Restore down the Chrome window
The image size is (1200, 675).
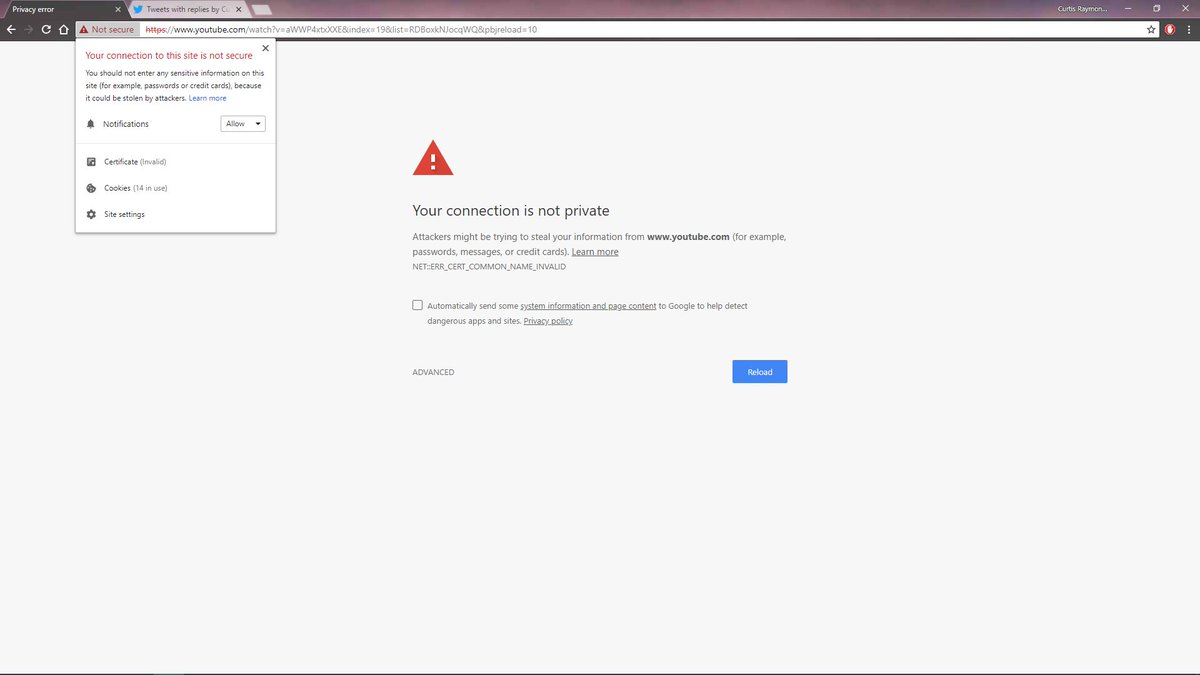(1157, 8)
